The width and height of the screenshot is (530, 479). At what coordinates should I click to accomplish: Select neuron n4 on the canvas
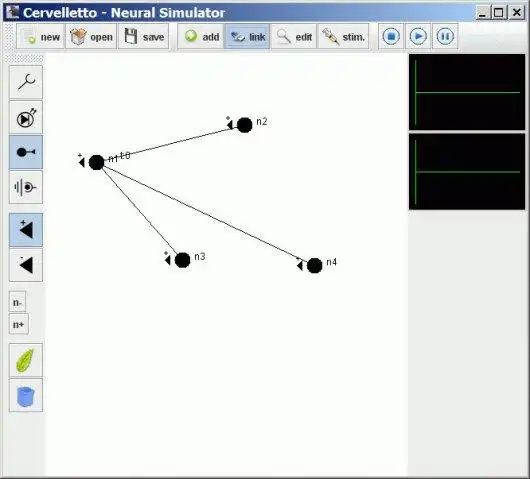point(315,265)
